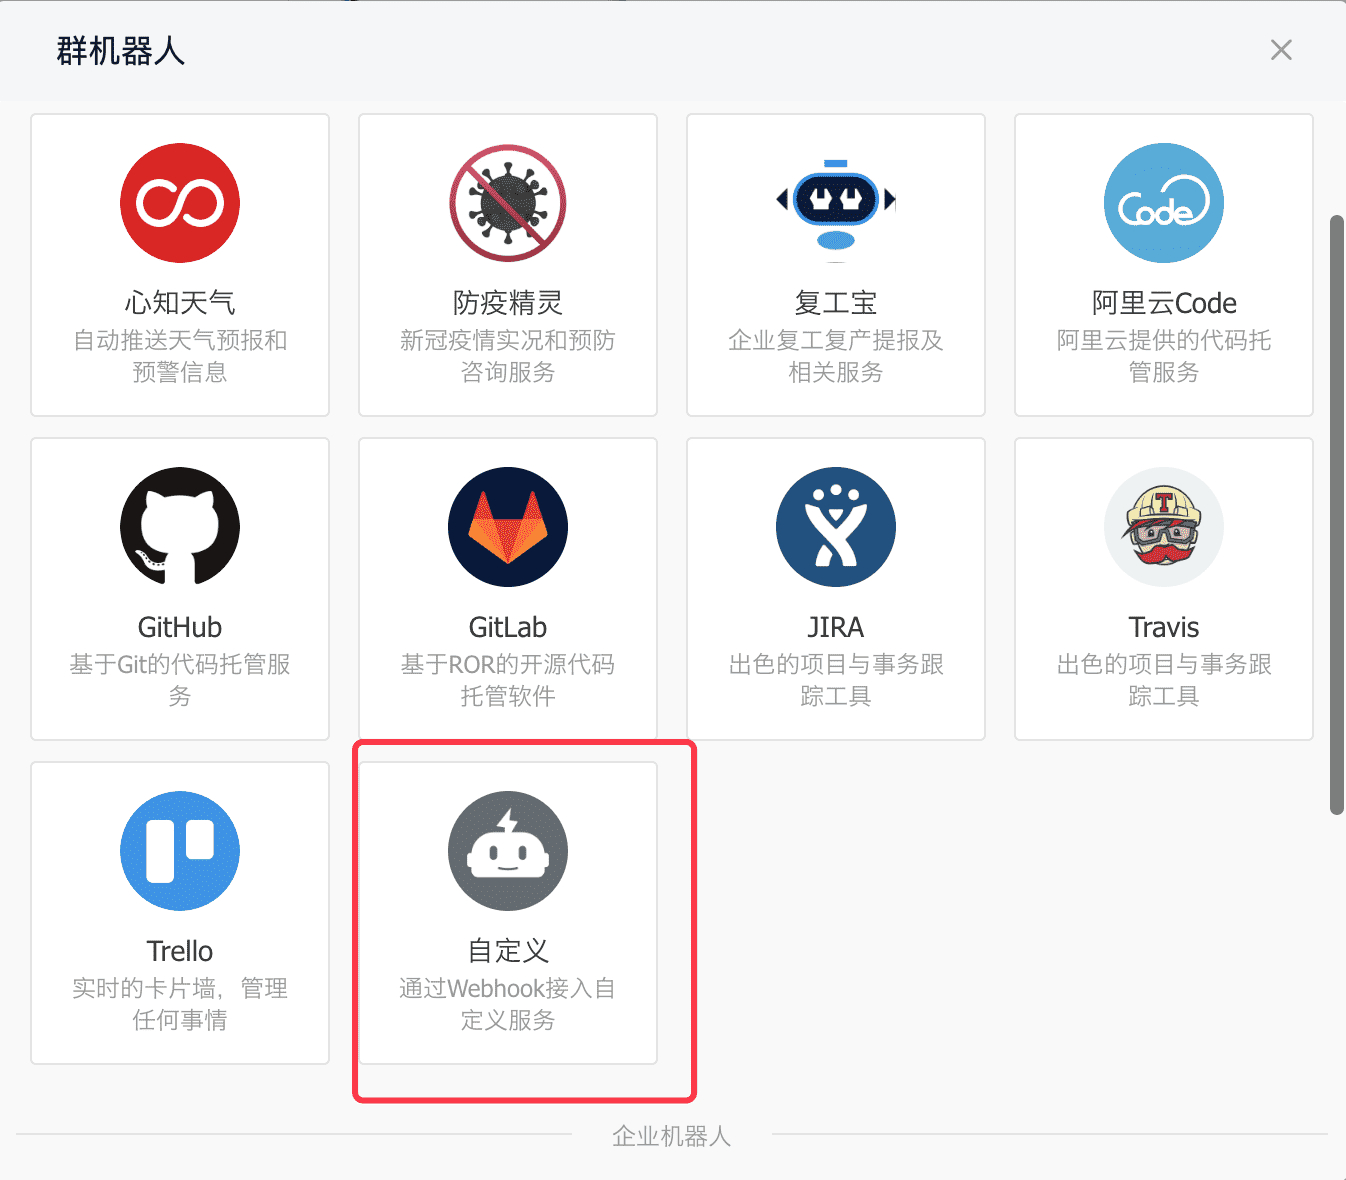Click the 阿里云Code cloud icon
The image size is (1346, 1180).
click(1164, 203)
